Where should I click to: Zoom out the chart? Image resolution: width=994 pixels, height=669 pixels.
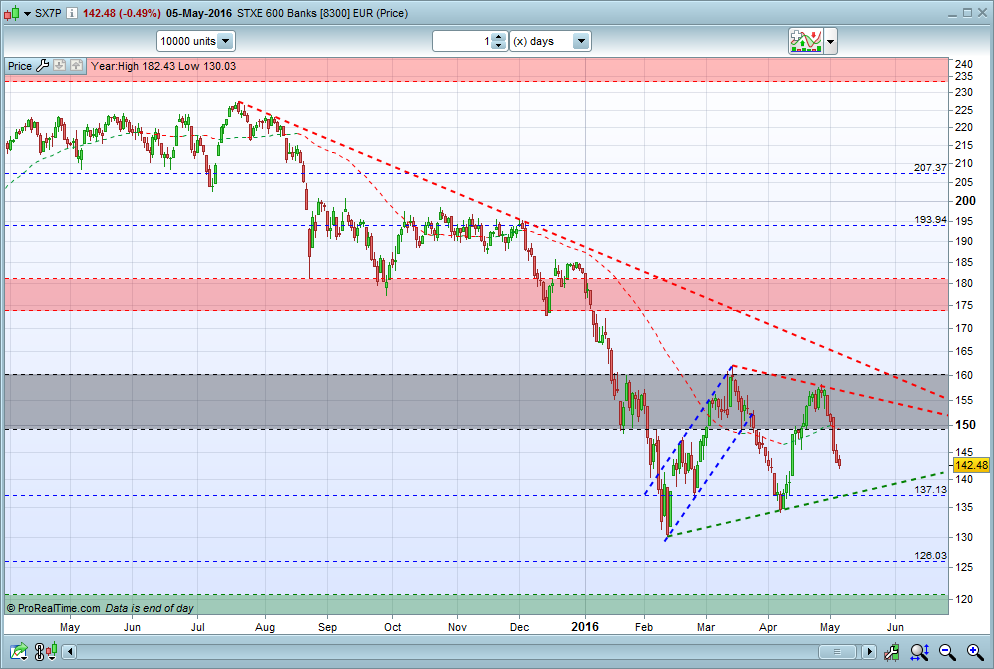click(x=947, y=651)
